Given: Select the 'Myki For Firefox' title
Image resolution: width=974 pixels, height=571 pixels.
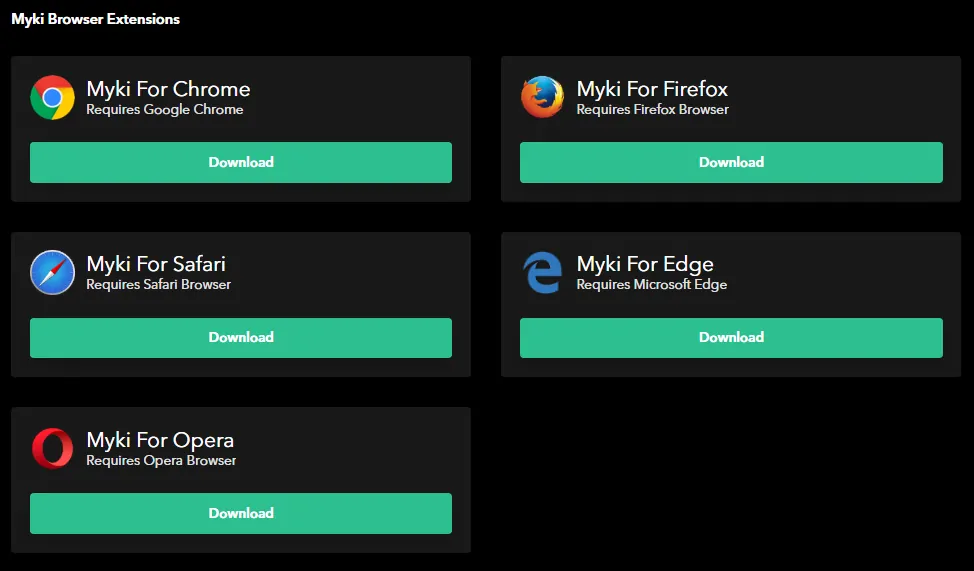Looking at the screenshot, I should (652, 89).
